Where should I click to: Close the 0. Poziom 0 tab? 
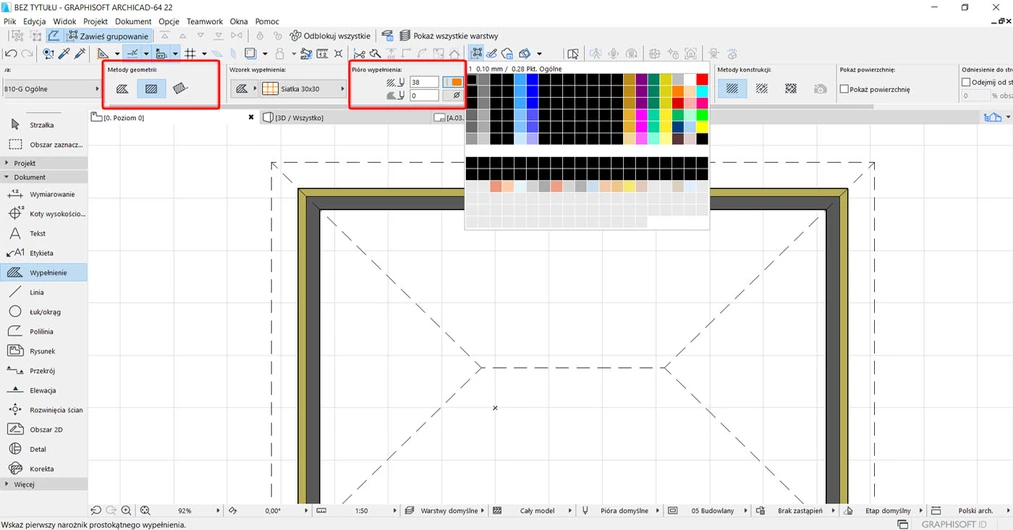coord(251,118)
